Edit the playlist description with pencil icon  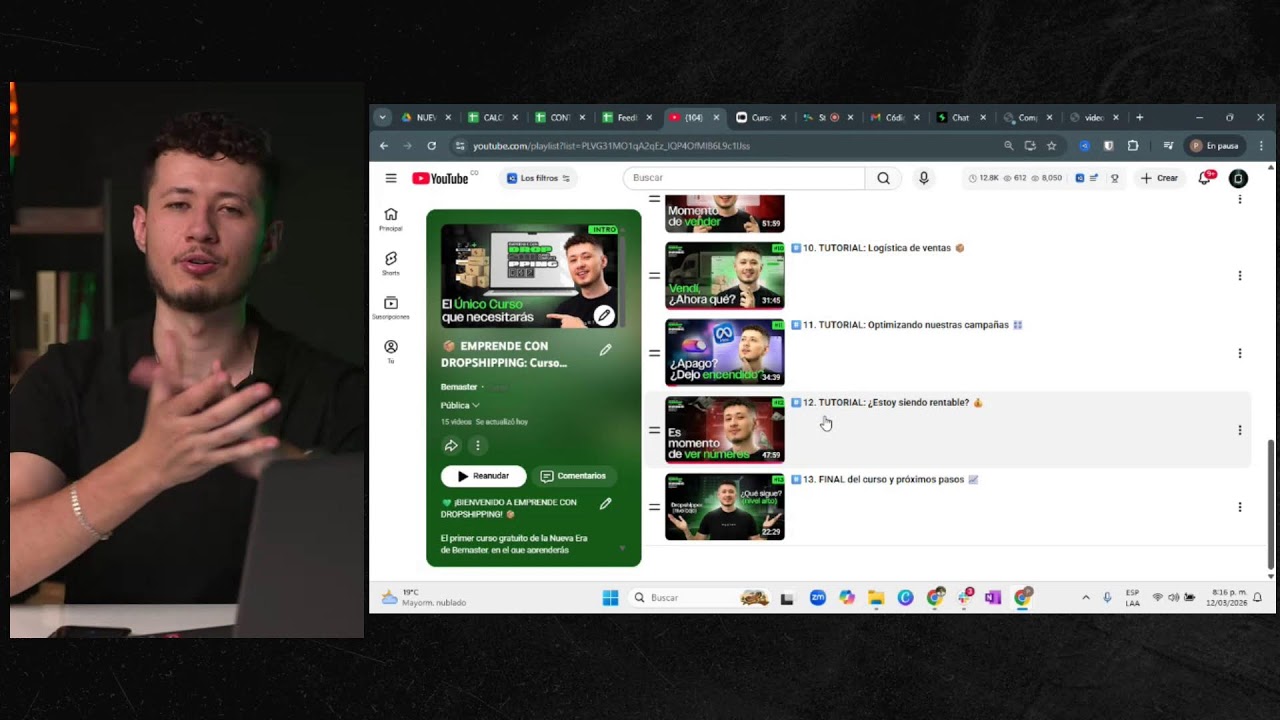[605, 503]
